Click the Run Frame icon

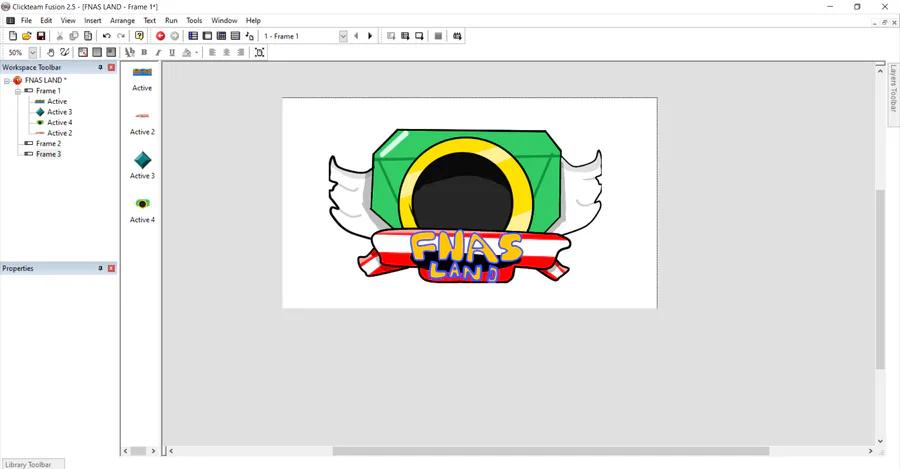[419, 36]
